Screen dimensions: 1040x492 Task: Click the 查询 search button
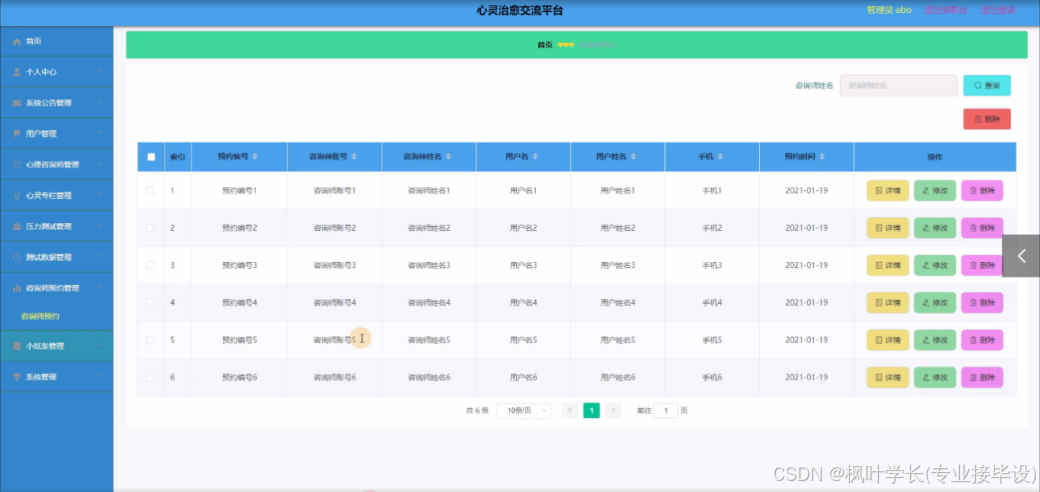click(987, 86)
